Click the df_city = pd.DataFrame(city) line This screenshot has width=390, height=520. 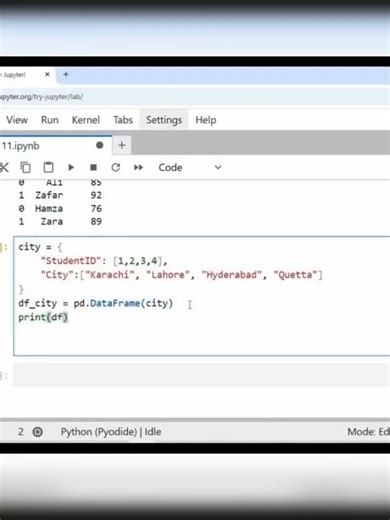pyautogui.click(x=96, y=303)
